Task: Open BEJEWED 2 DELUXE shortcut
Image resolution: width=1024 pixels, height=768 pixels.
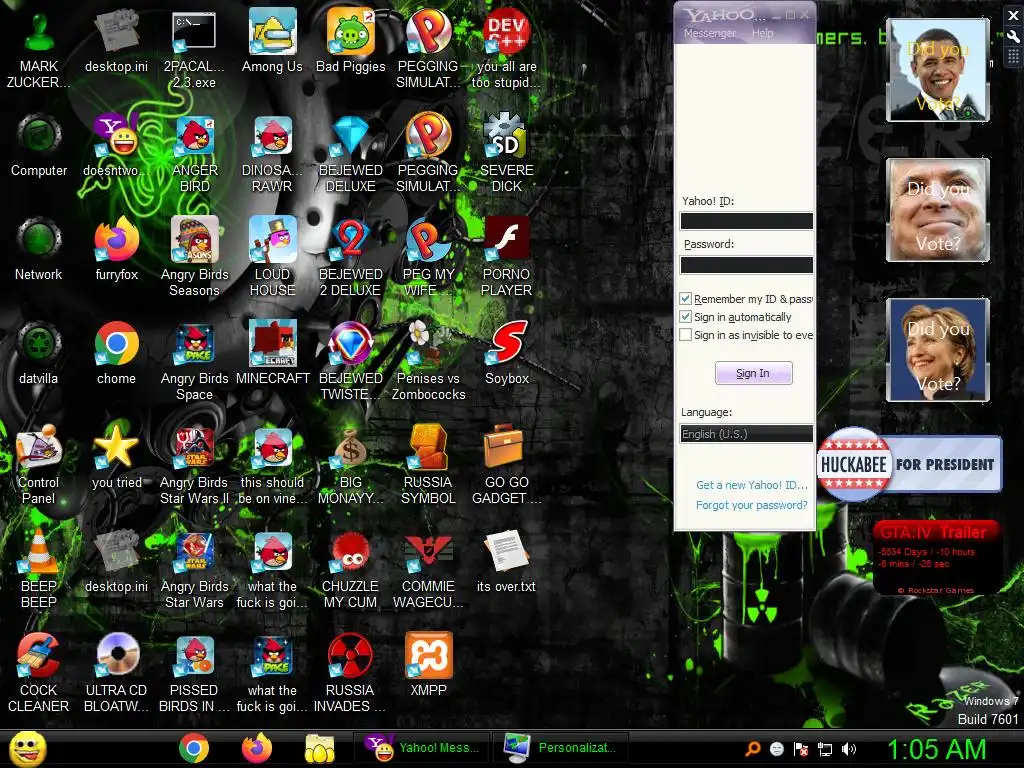Action: click(351, 257)
